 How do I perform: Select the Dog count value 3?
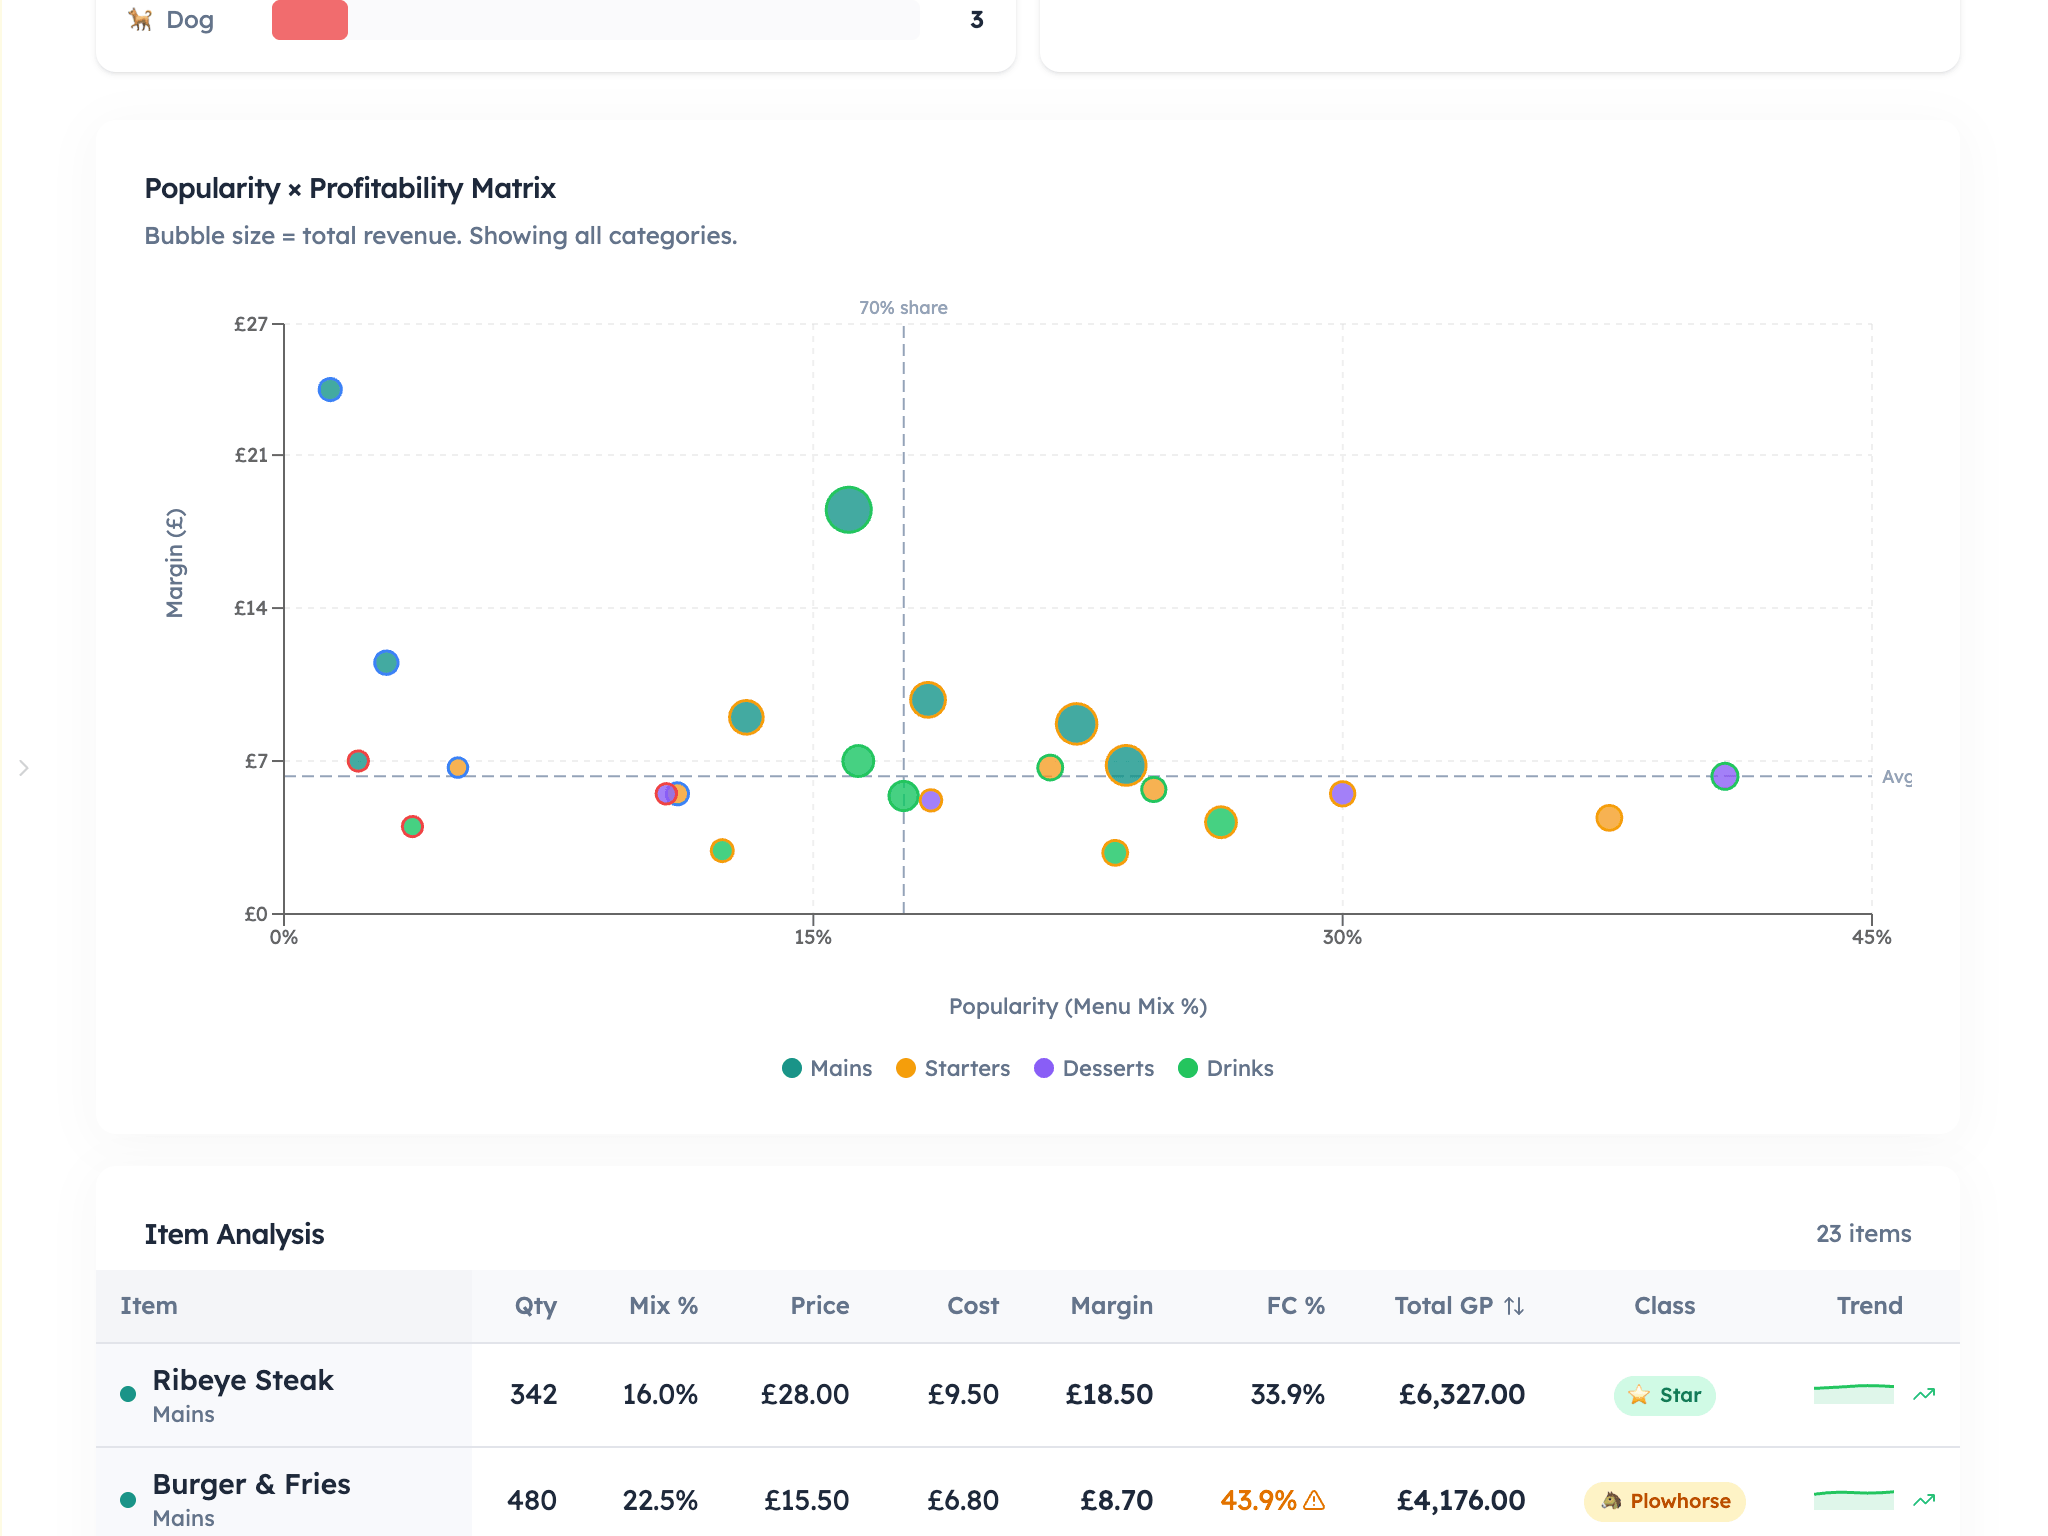pos(977,20)
